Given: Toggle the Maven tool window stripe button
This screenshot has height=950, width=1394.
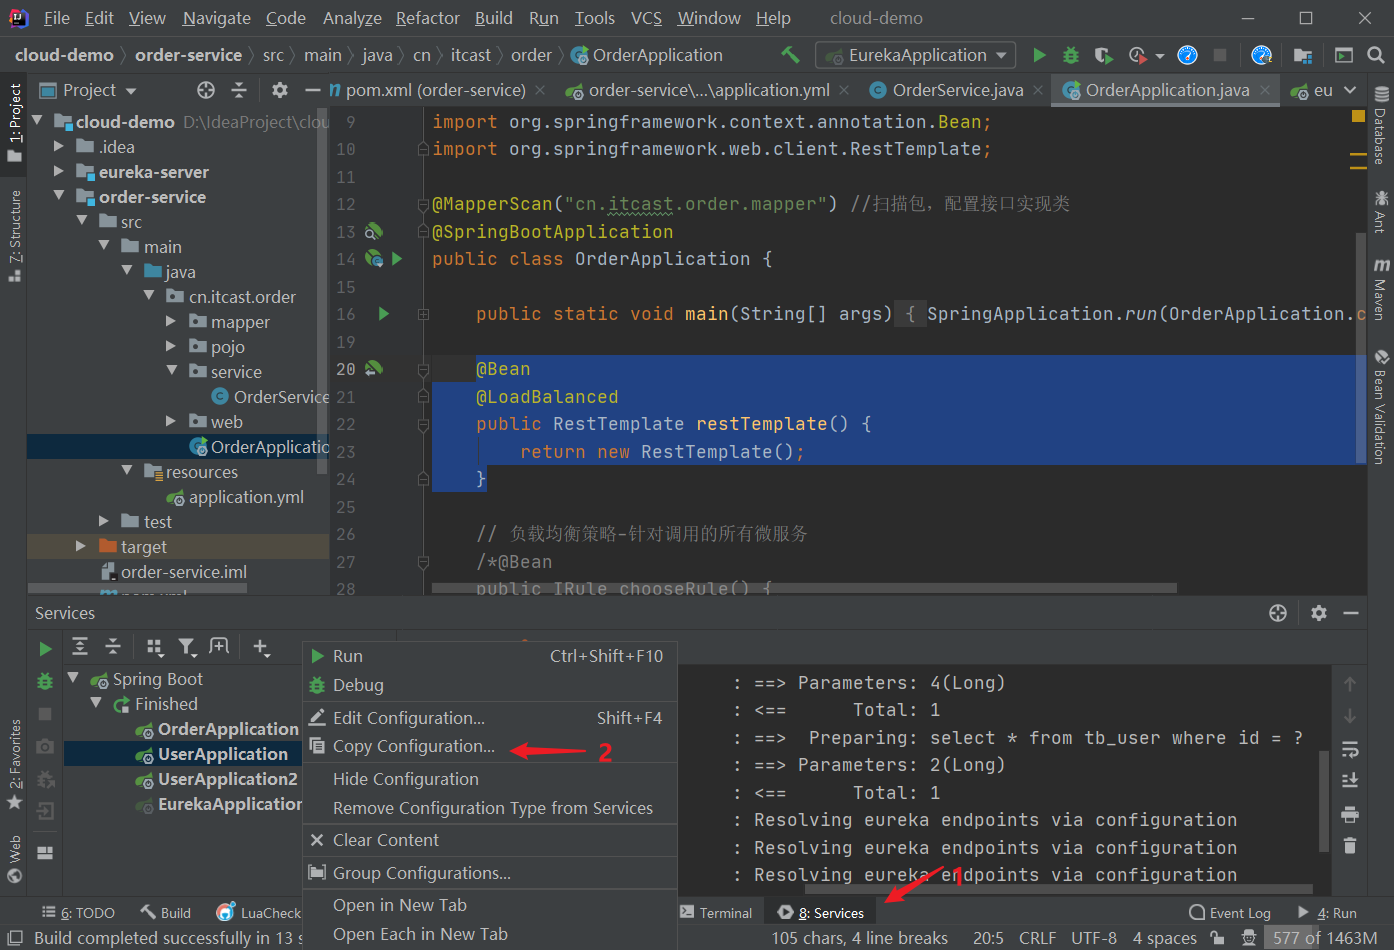Looking at the screenshot, I should 1381,290.
